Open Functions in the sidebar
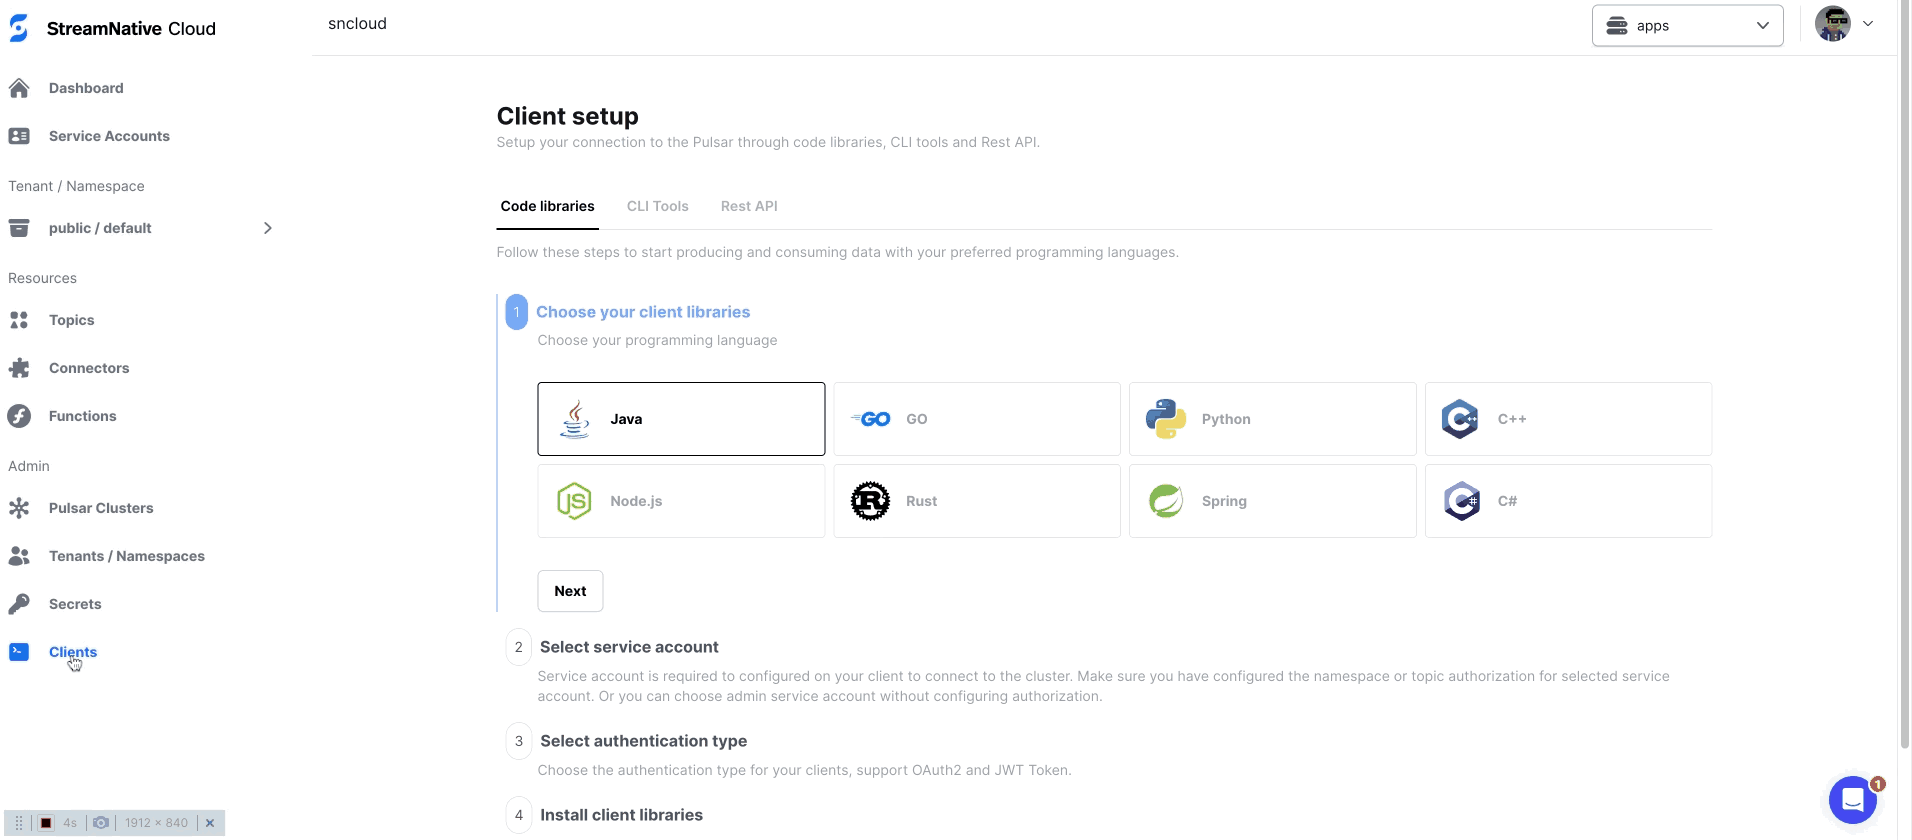1912x840 pixels. point(83,416)
